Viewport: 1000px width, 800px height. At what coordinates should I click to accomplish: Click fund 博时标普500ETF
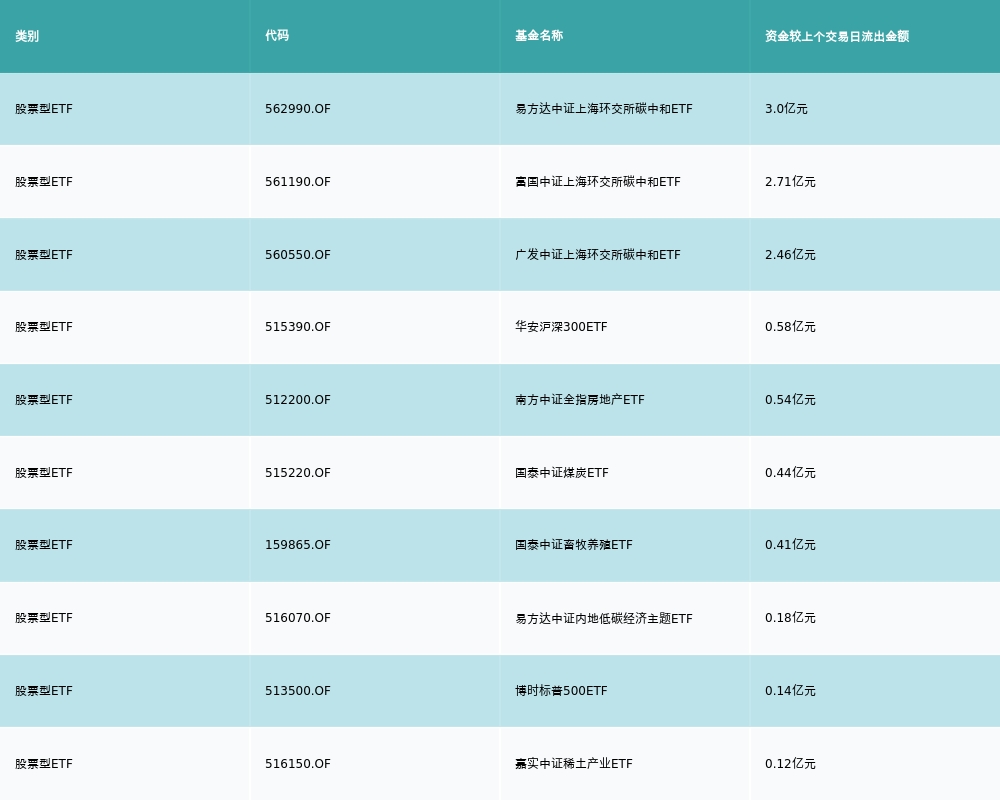click(561, 691)
